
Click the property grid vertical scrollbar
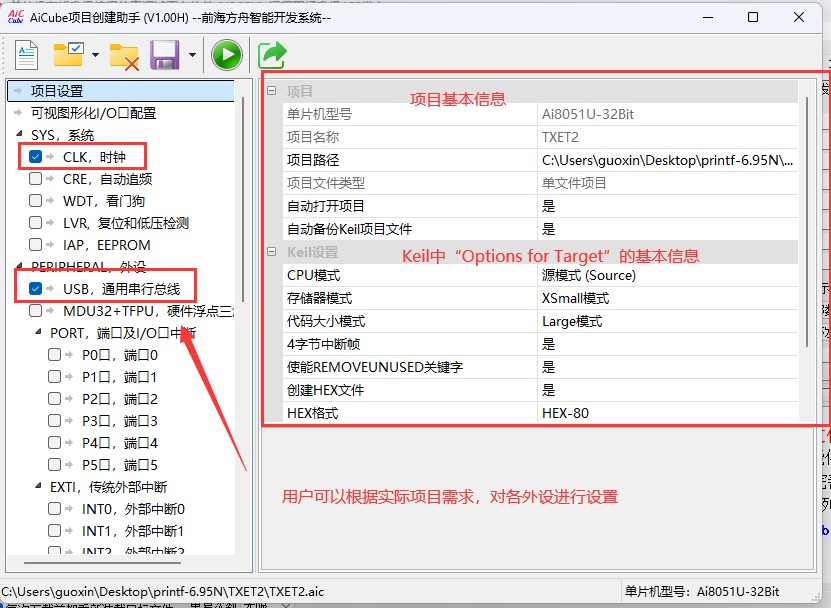(807, 222)
